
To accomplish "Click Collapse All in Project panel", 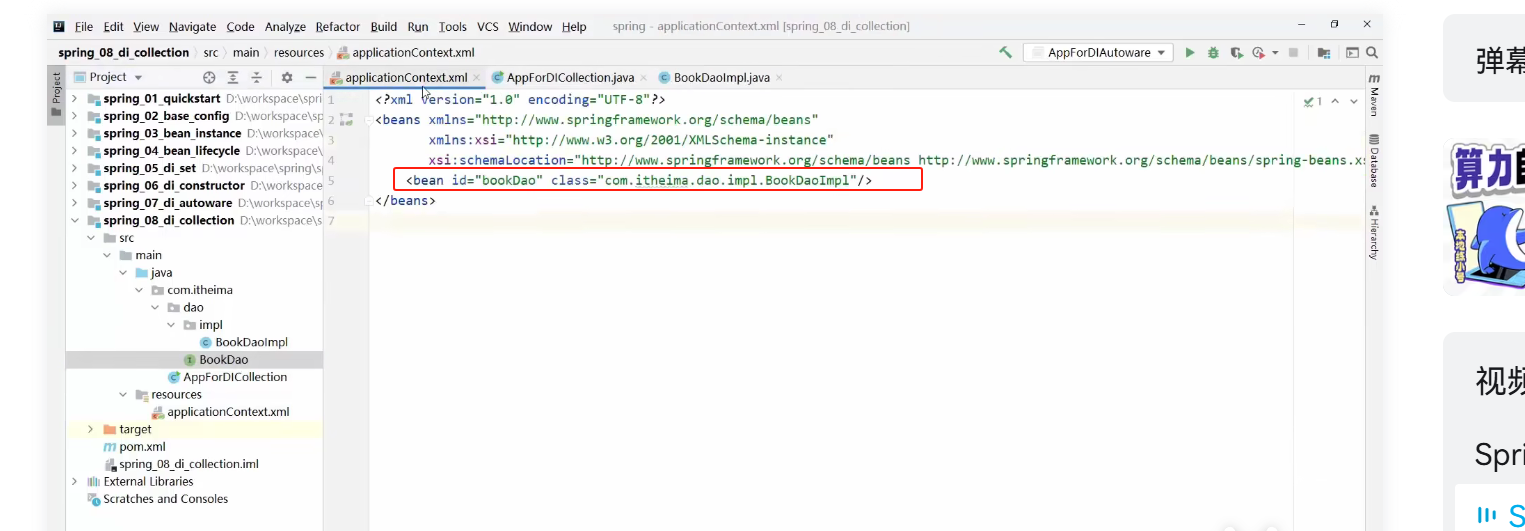I will click(x=256, y=77).
